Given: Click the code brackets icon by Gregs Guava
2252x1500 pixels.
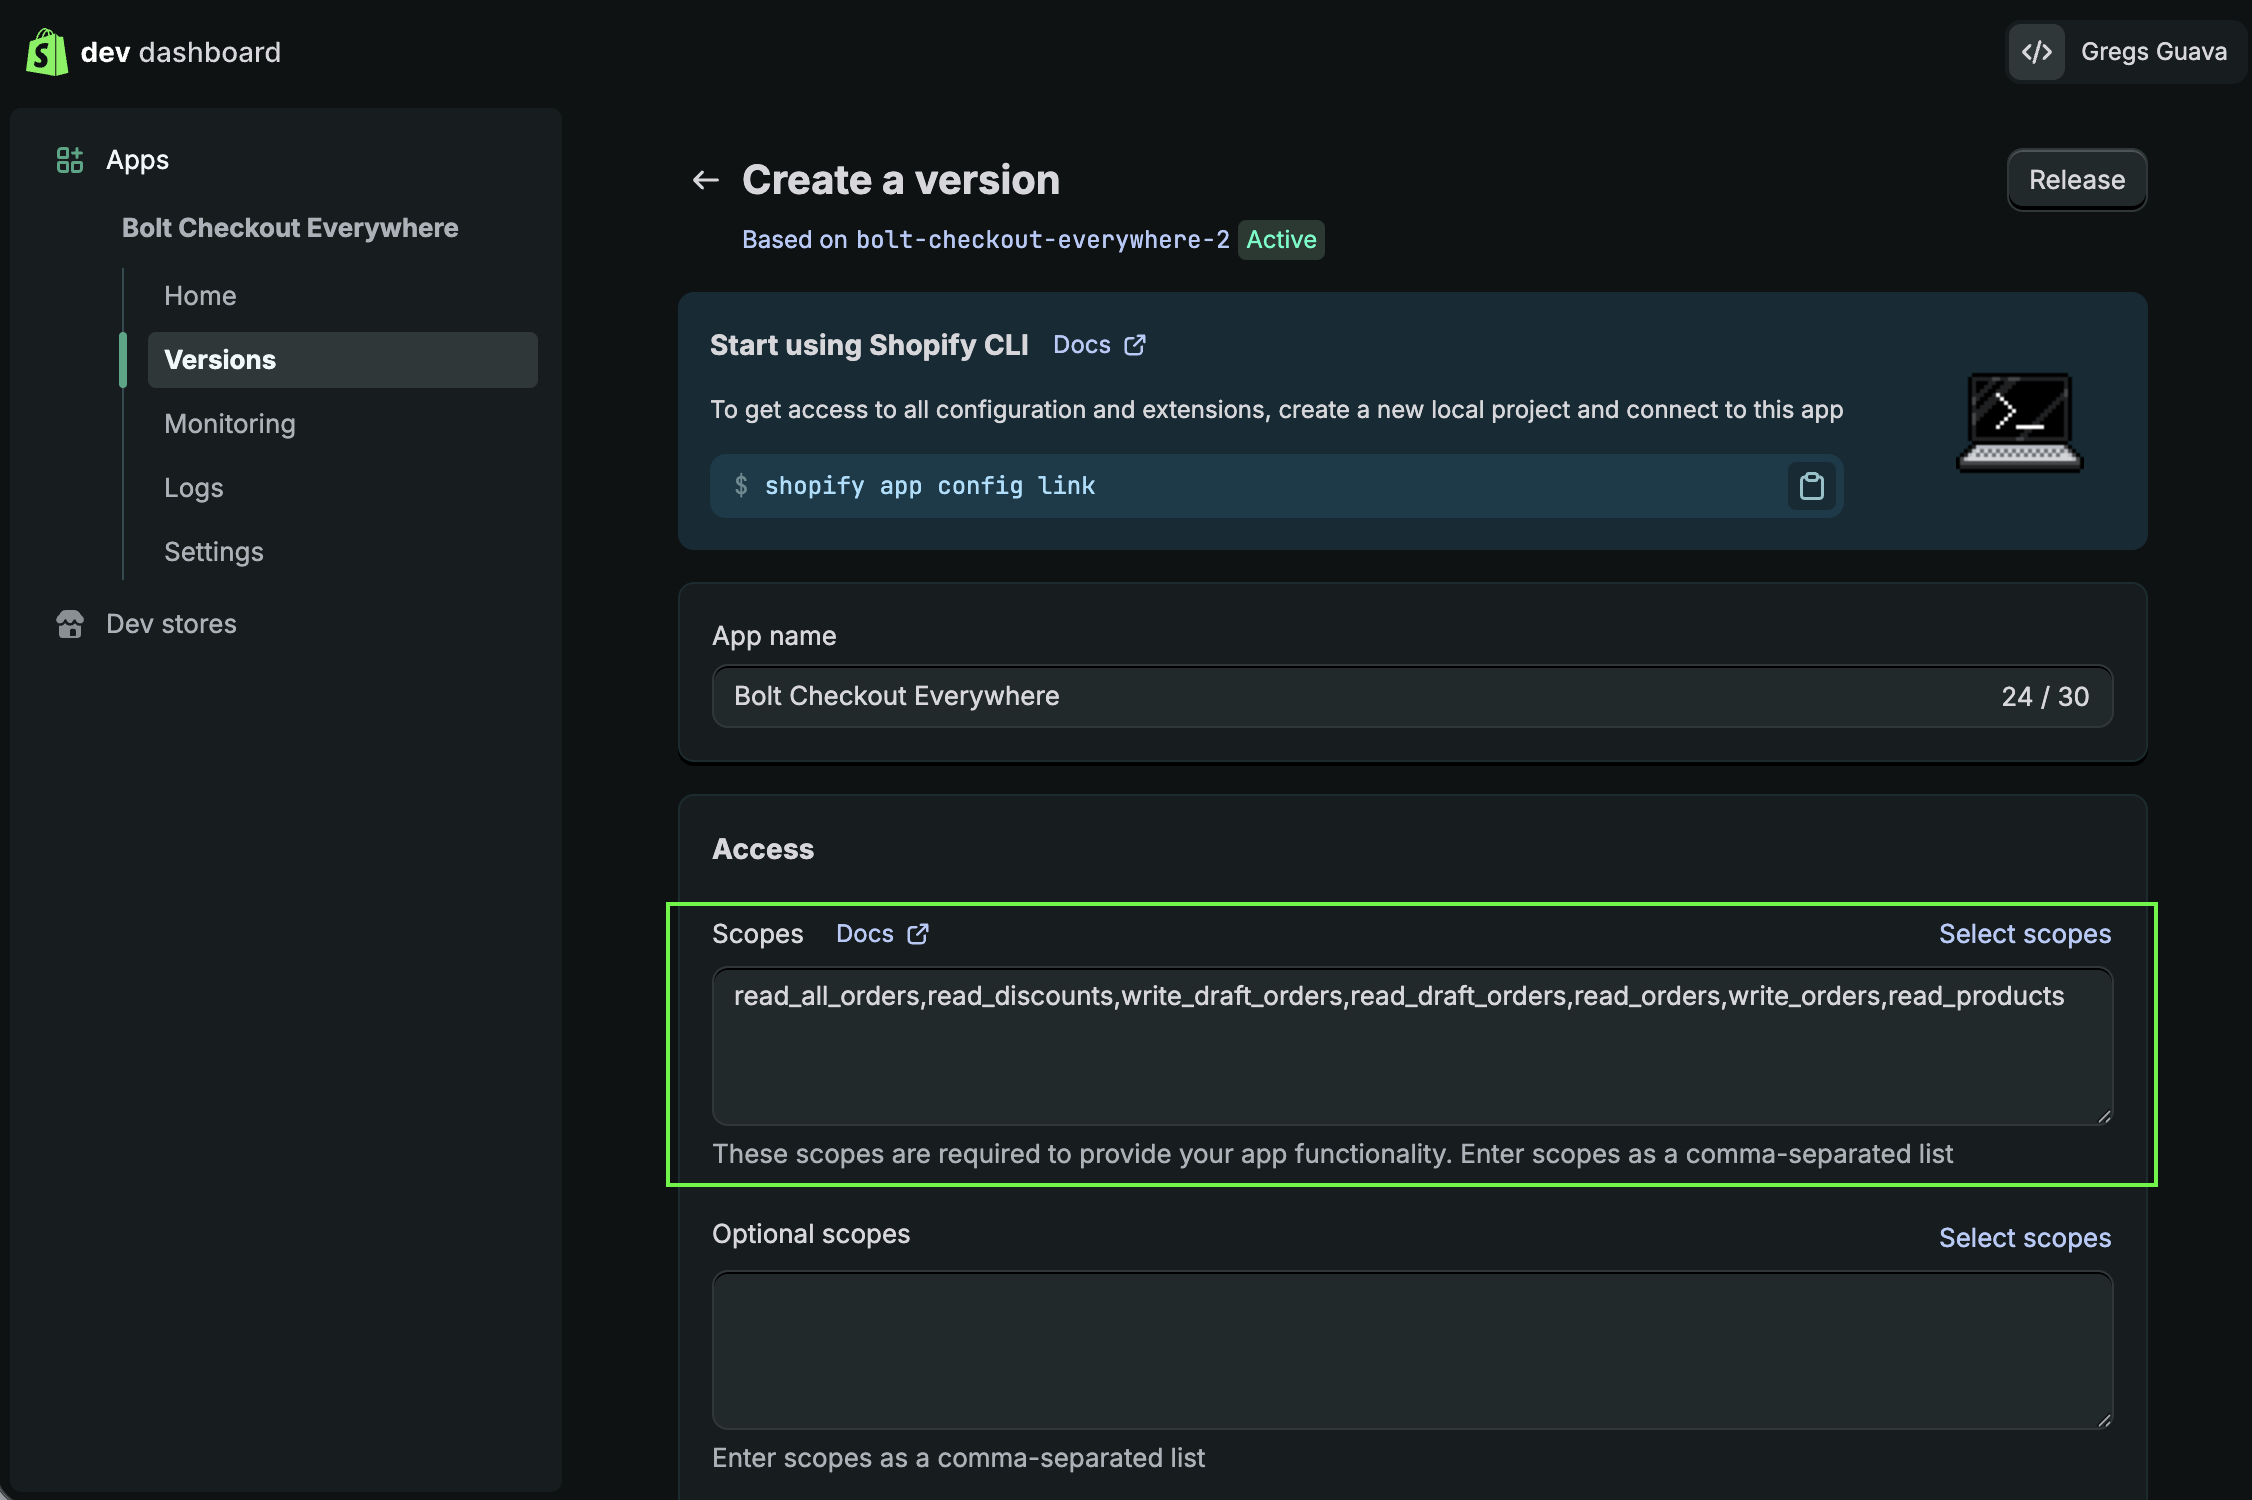Looking at the screenshot, I should (x=2036, y=52).
